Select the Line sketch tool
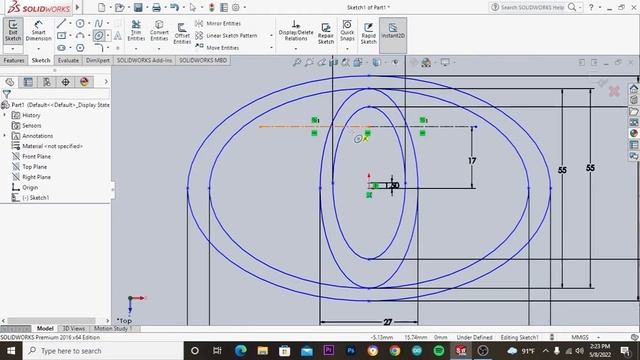640x360 pixels. (61, 24)
